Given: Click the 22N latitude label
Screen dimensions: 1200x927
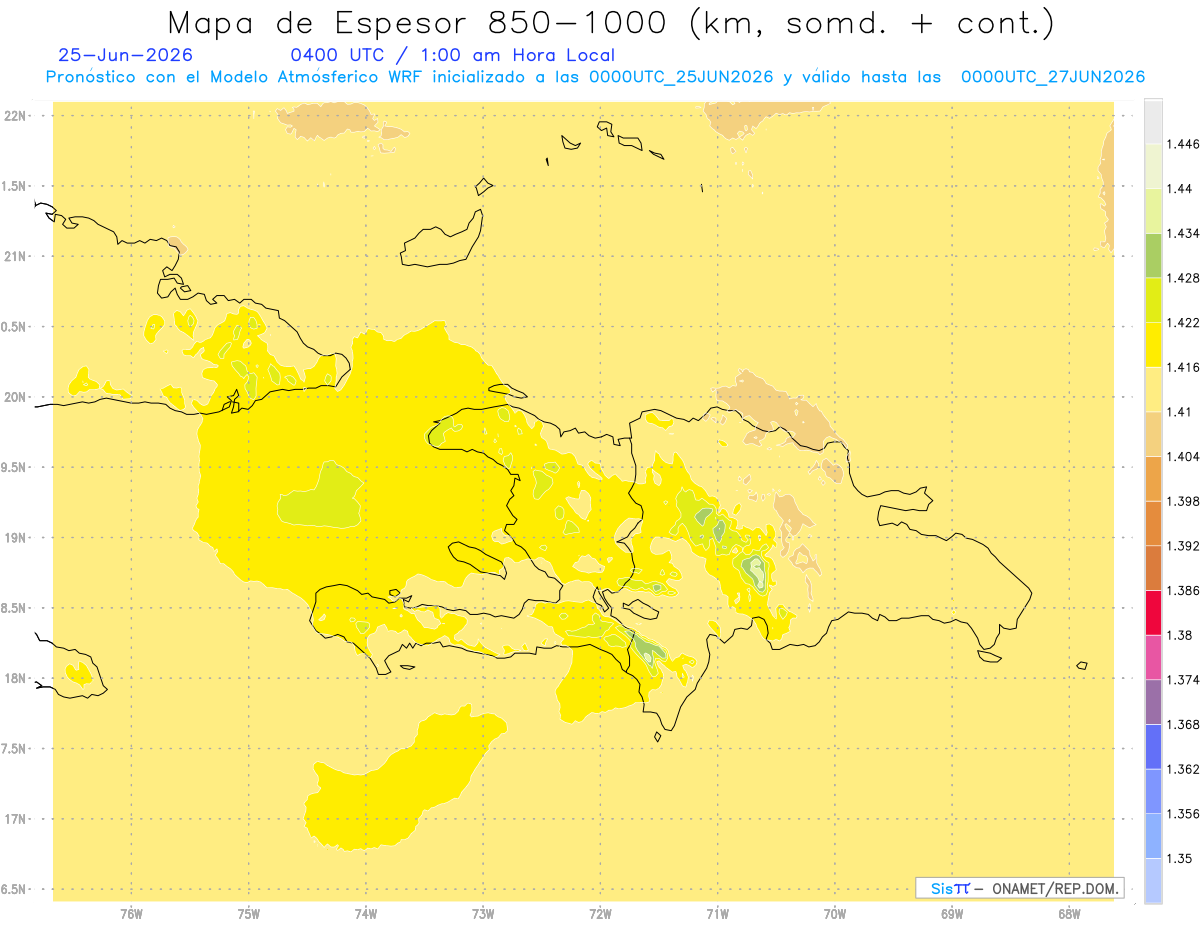Looking at the screenshot, I should point(15,116).
